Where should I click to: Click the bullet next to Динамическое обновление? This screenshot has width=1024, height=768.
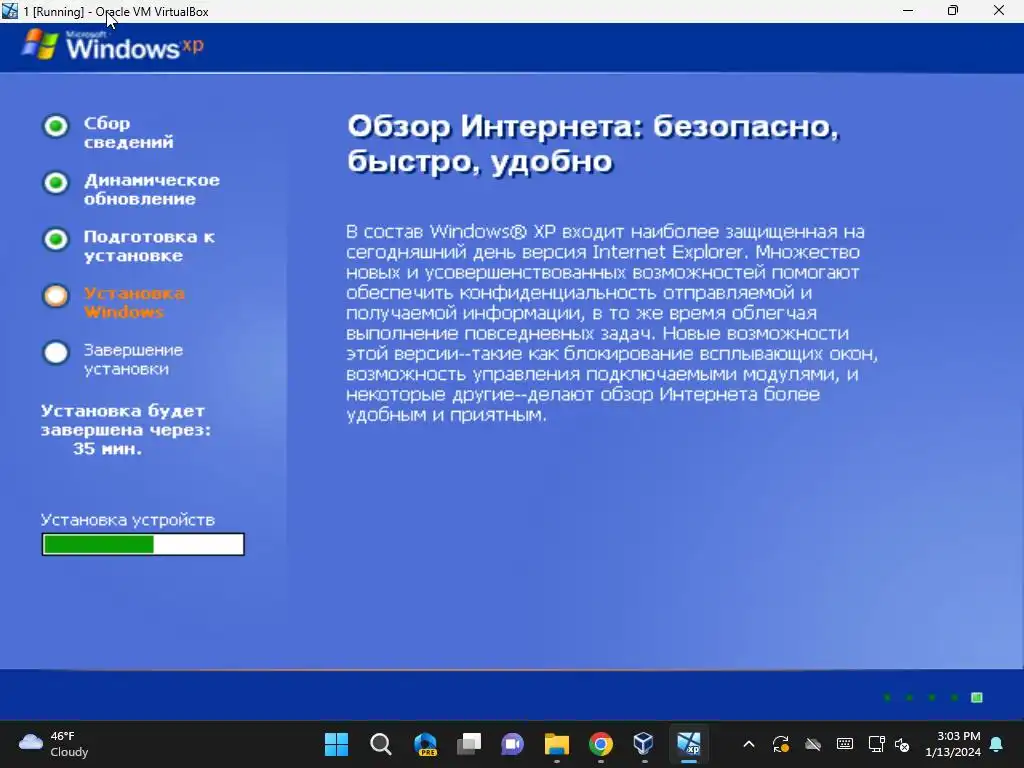pos(56,182)
